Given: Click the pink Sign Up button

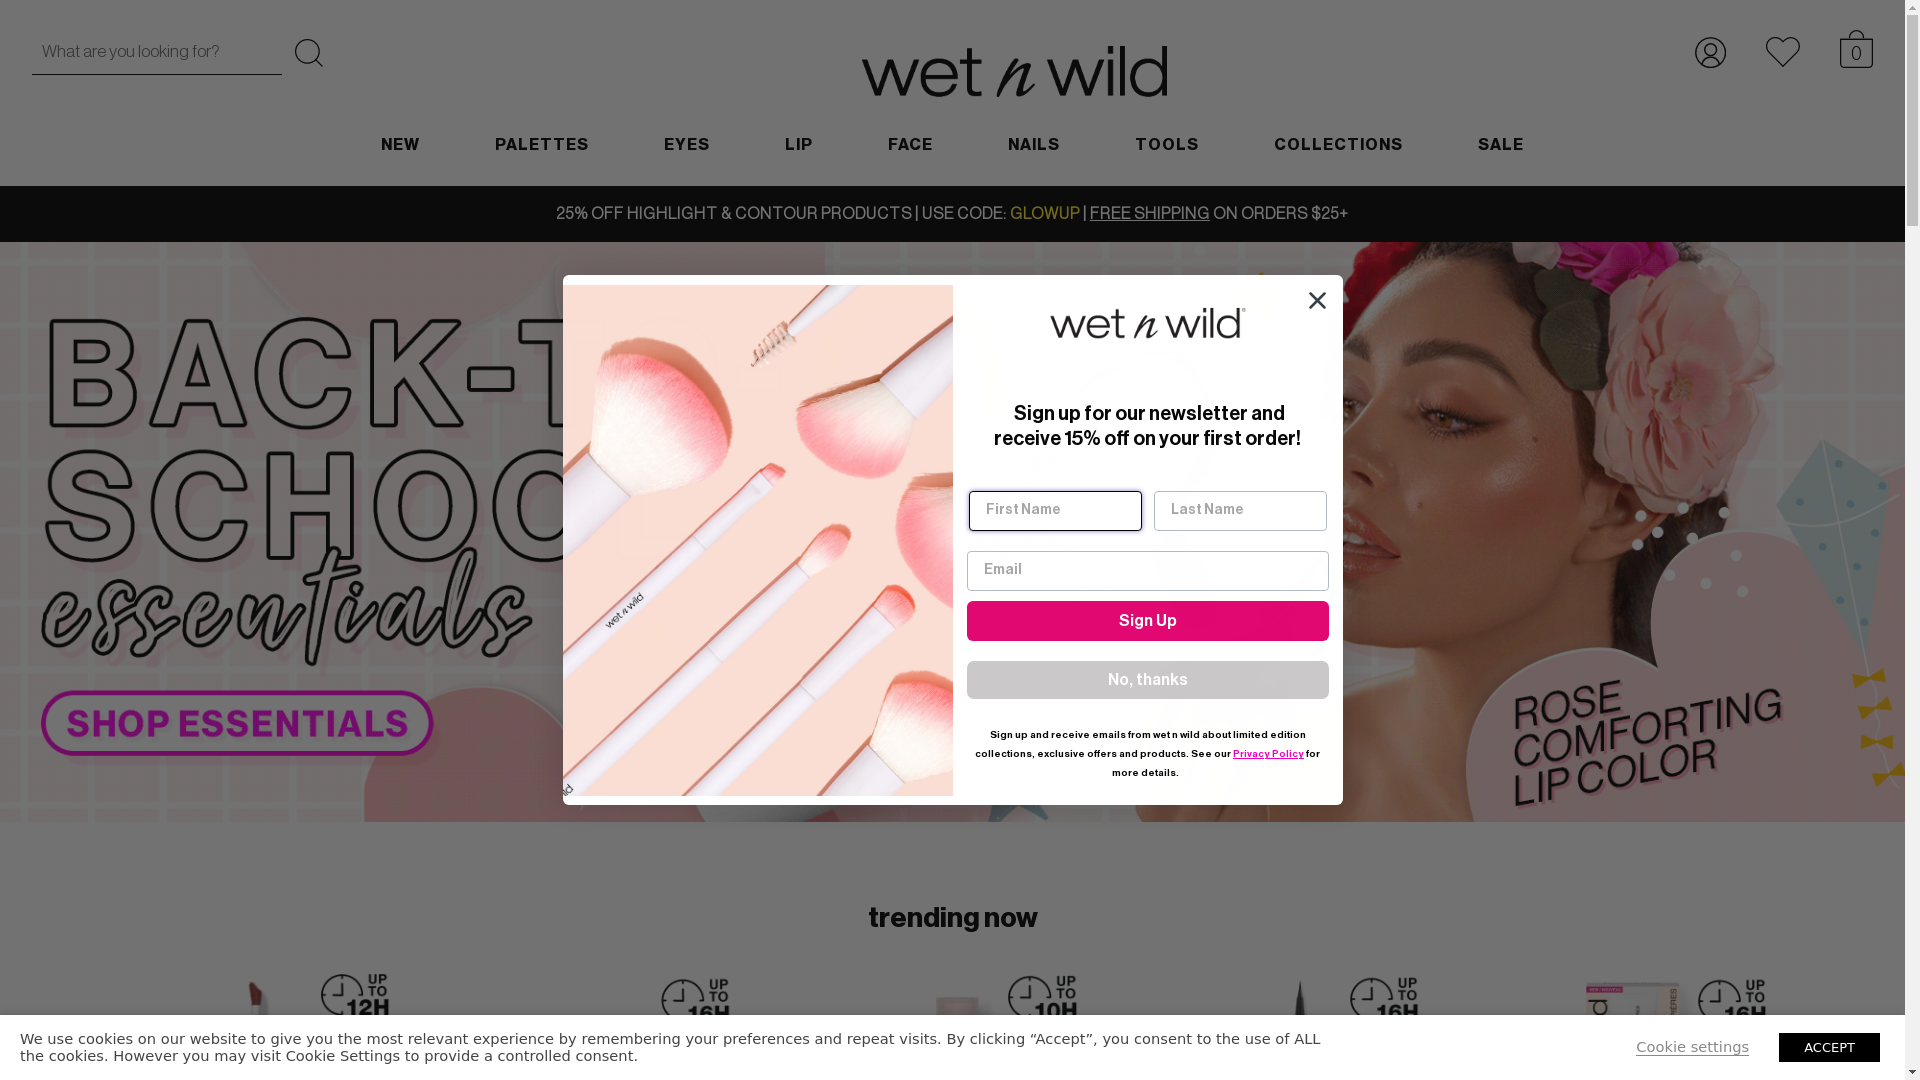Looking at the screenshot, I should 1147,621.
